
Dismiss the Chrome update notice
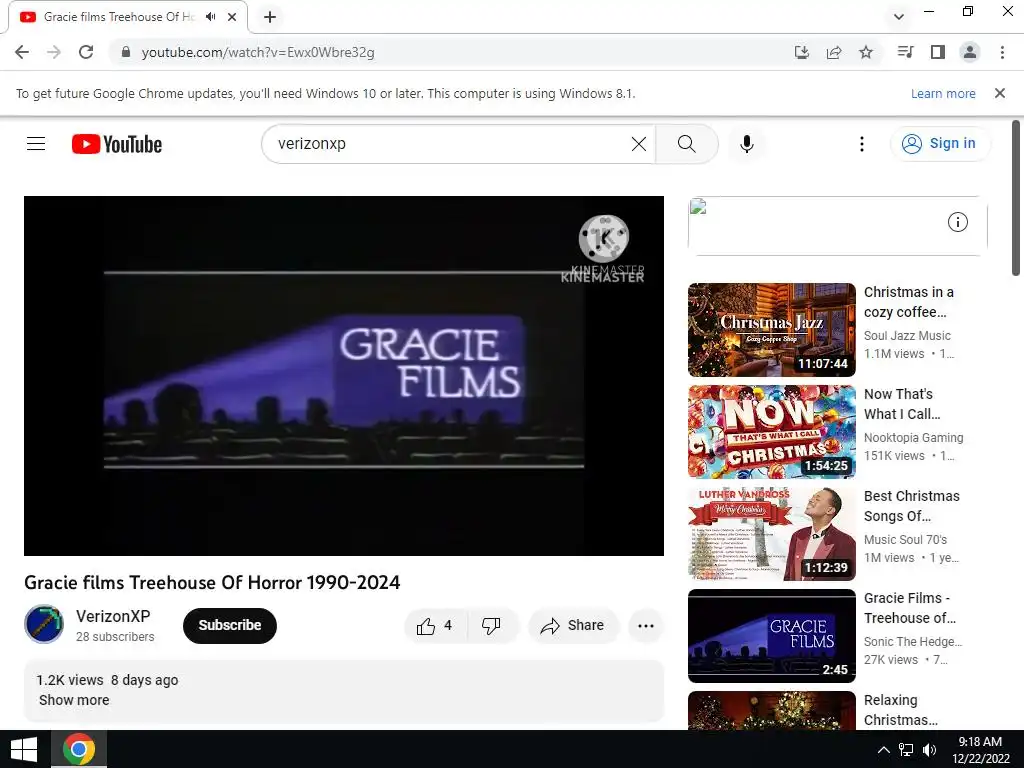[1000, 93]
